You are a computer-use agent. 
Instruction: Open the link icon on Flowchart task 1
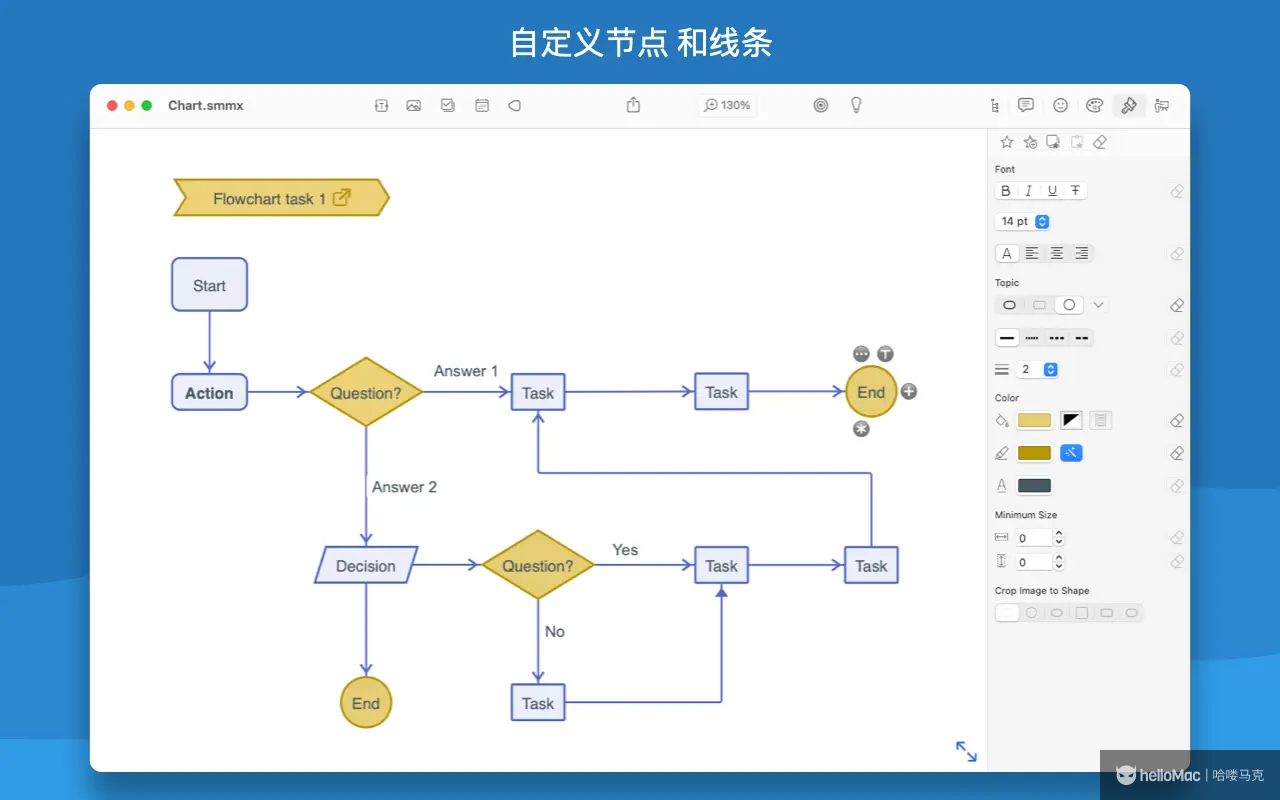click(x=342, y=198)
